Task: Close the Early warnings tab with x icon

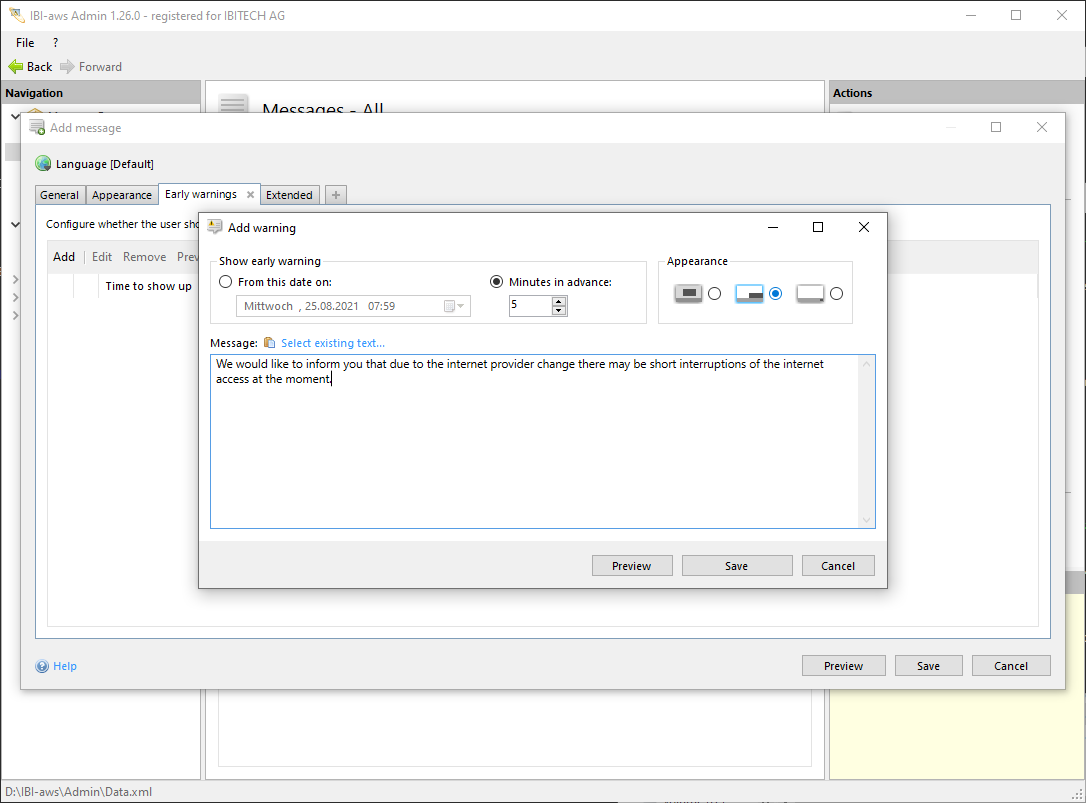Action: tap(250, 195)
